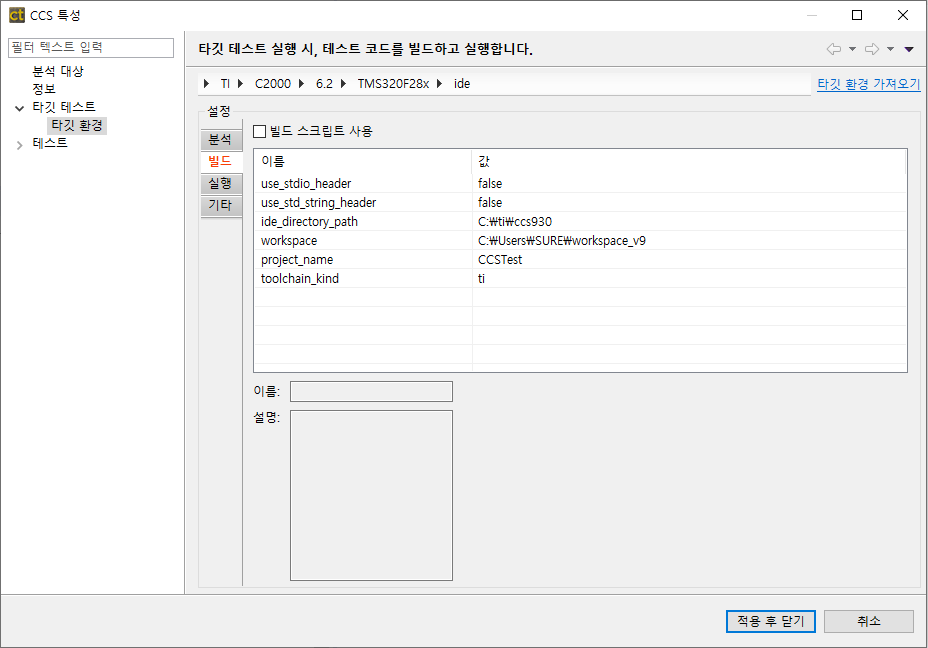Click the 취소 button

(869, 621)
